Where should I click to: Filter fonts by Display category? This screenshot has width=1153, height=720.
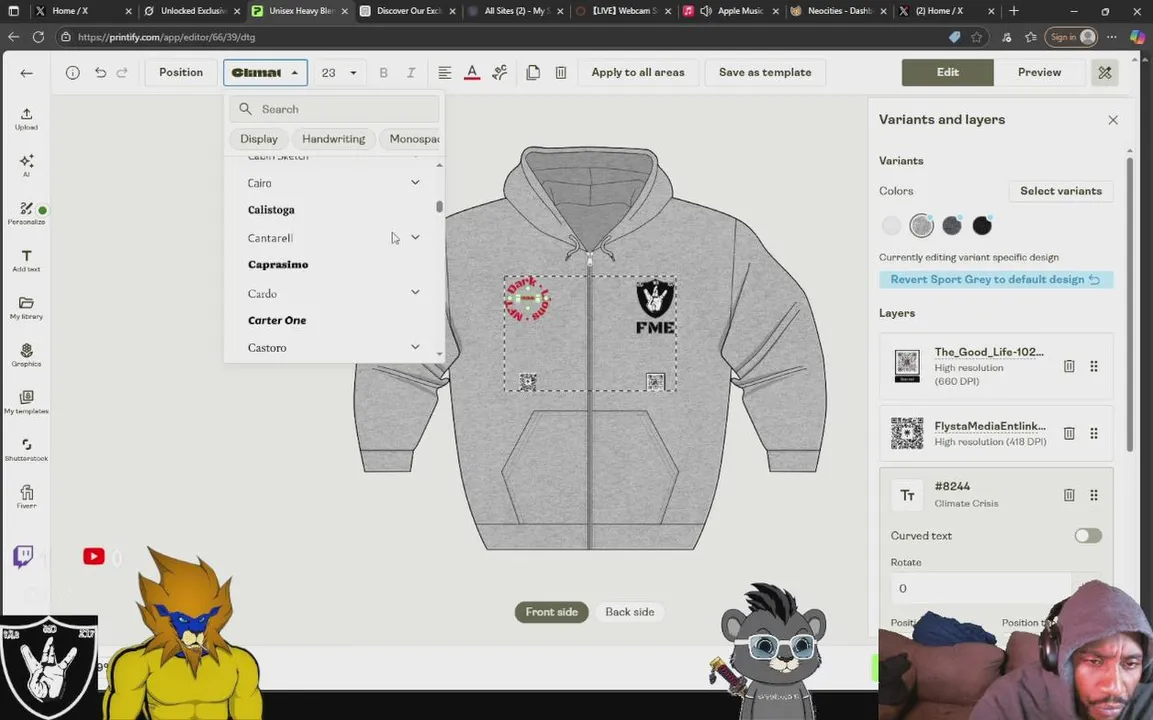click(259, 139)
